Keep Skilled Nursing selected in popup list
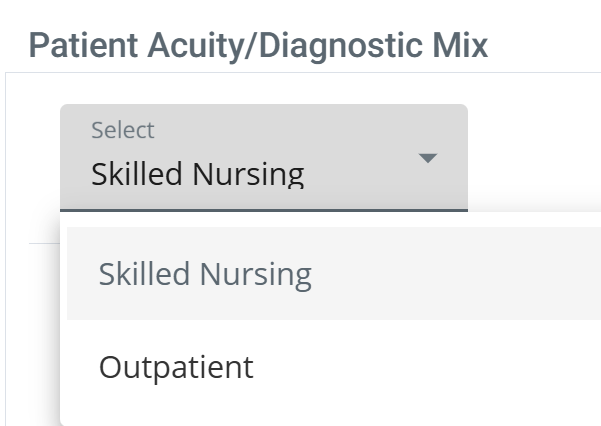The width and height of the screenshot is (601, 426). coord(205,274)
